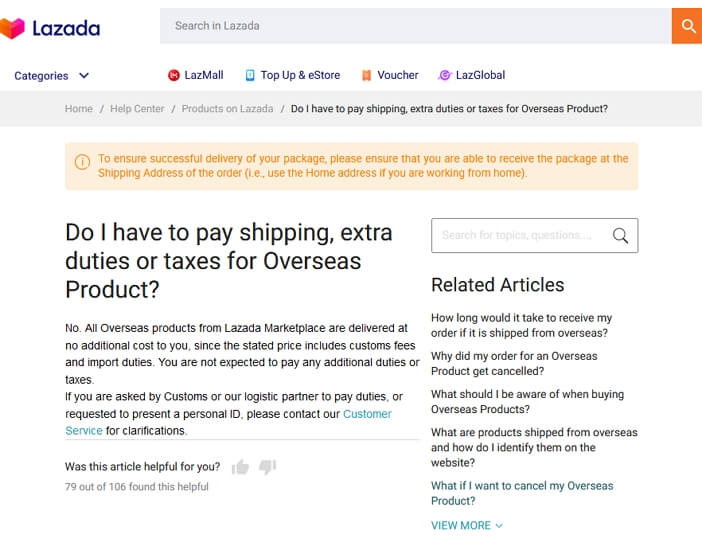702x546 pixels.
Task: Open the Top Up & eStore menu item
Action: tap(293, 75)
